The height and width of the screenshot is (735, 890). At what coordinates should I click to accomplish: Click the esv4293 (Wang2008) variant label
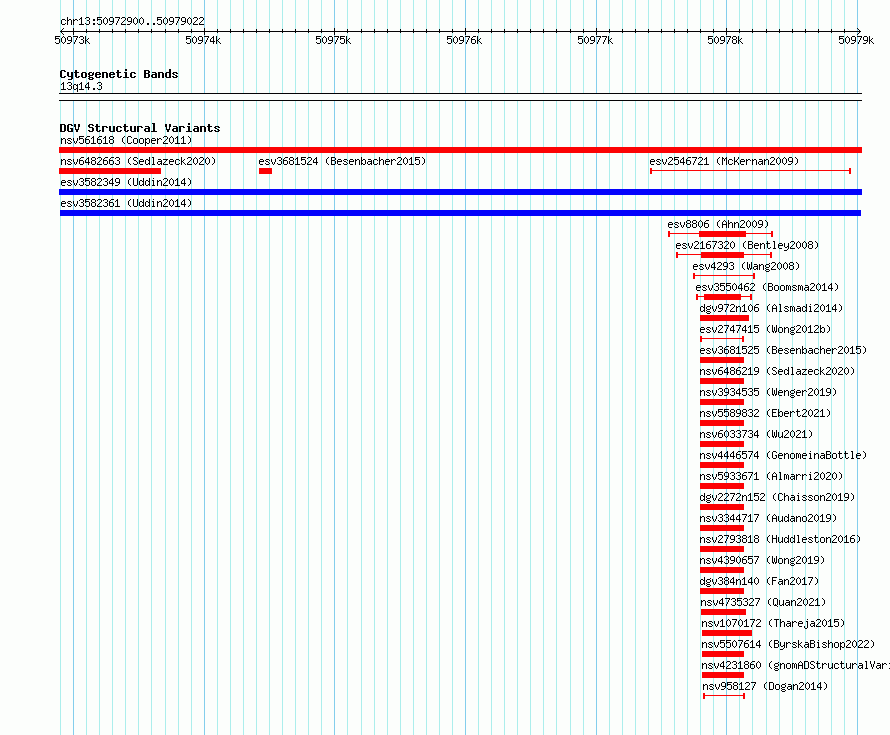click(746, 266)
